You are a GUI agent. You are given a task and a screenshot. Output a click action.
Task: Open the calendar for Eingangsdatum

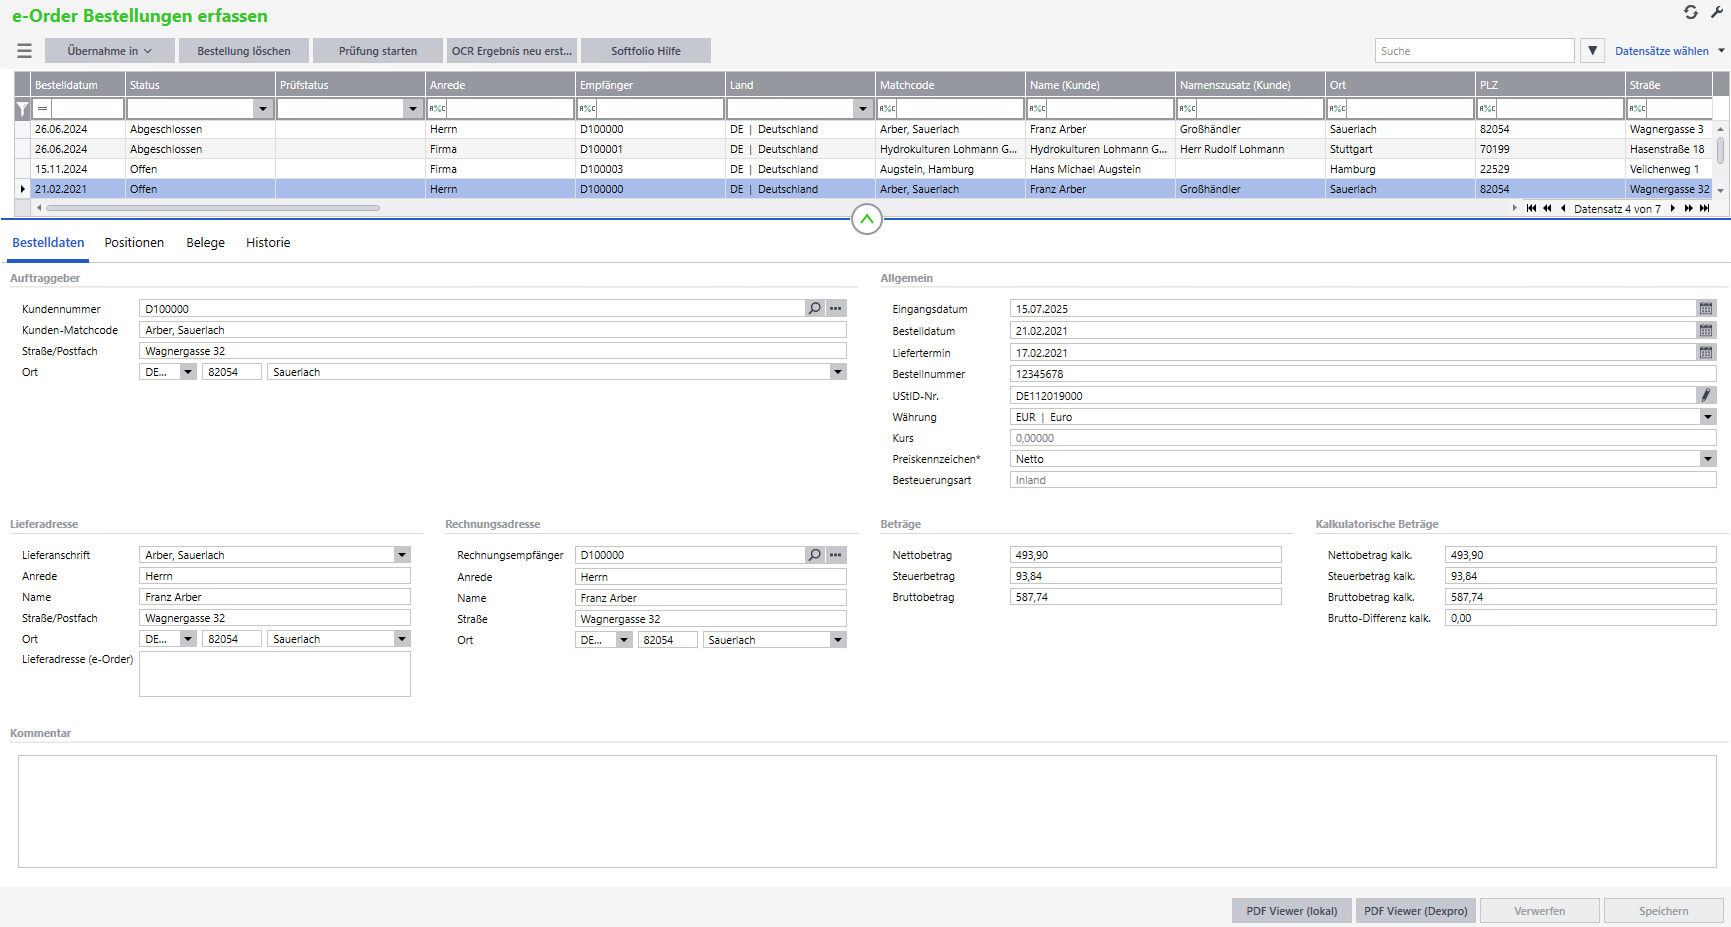(1706, 309)
